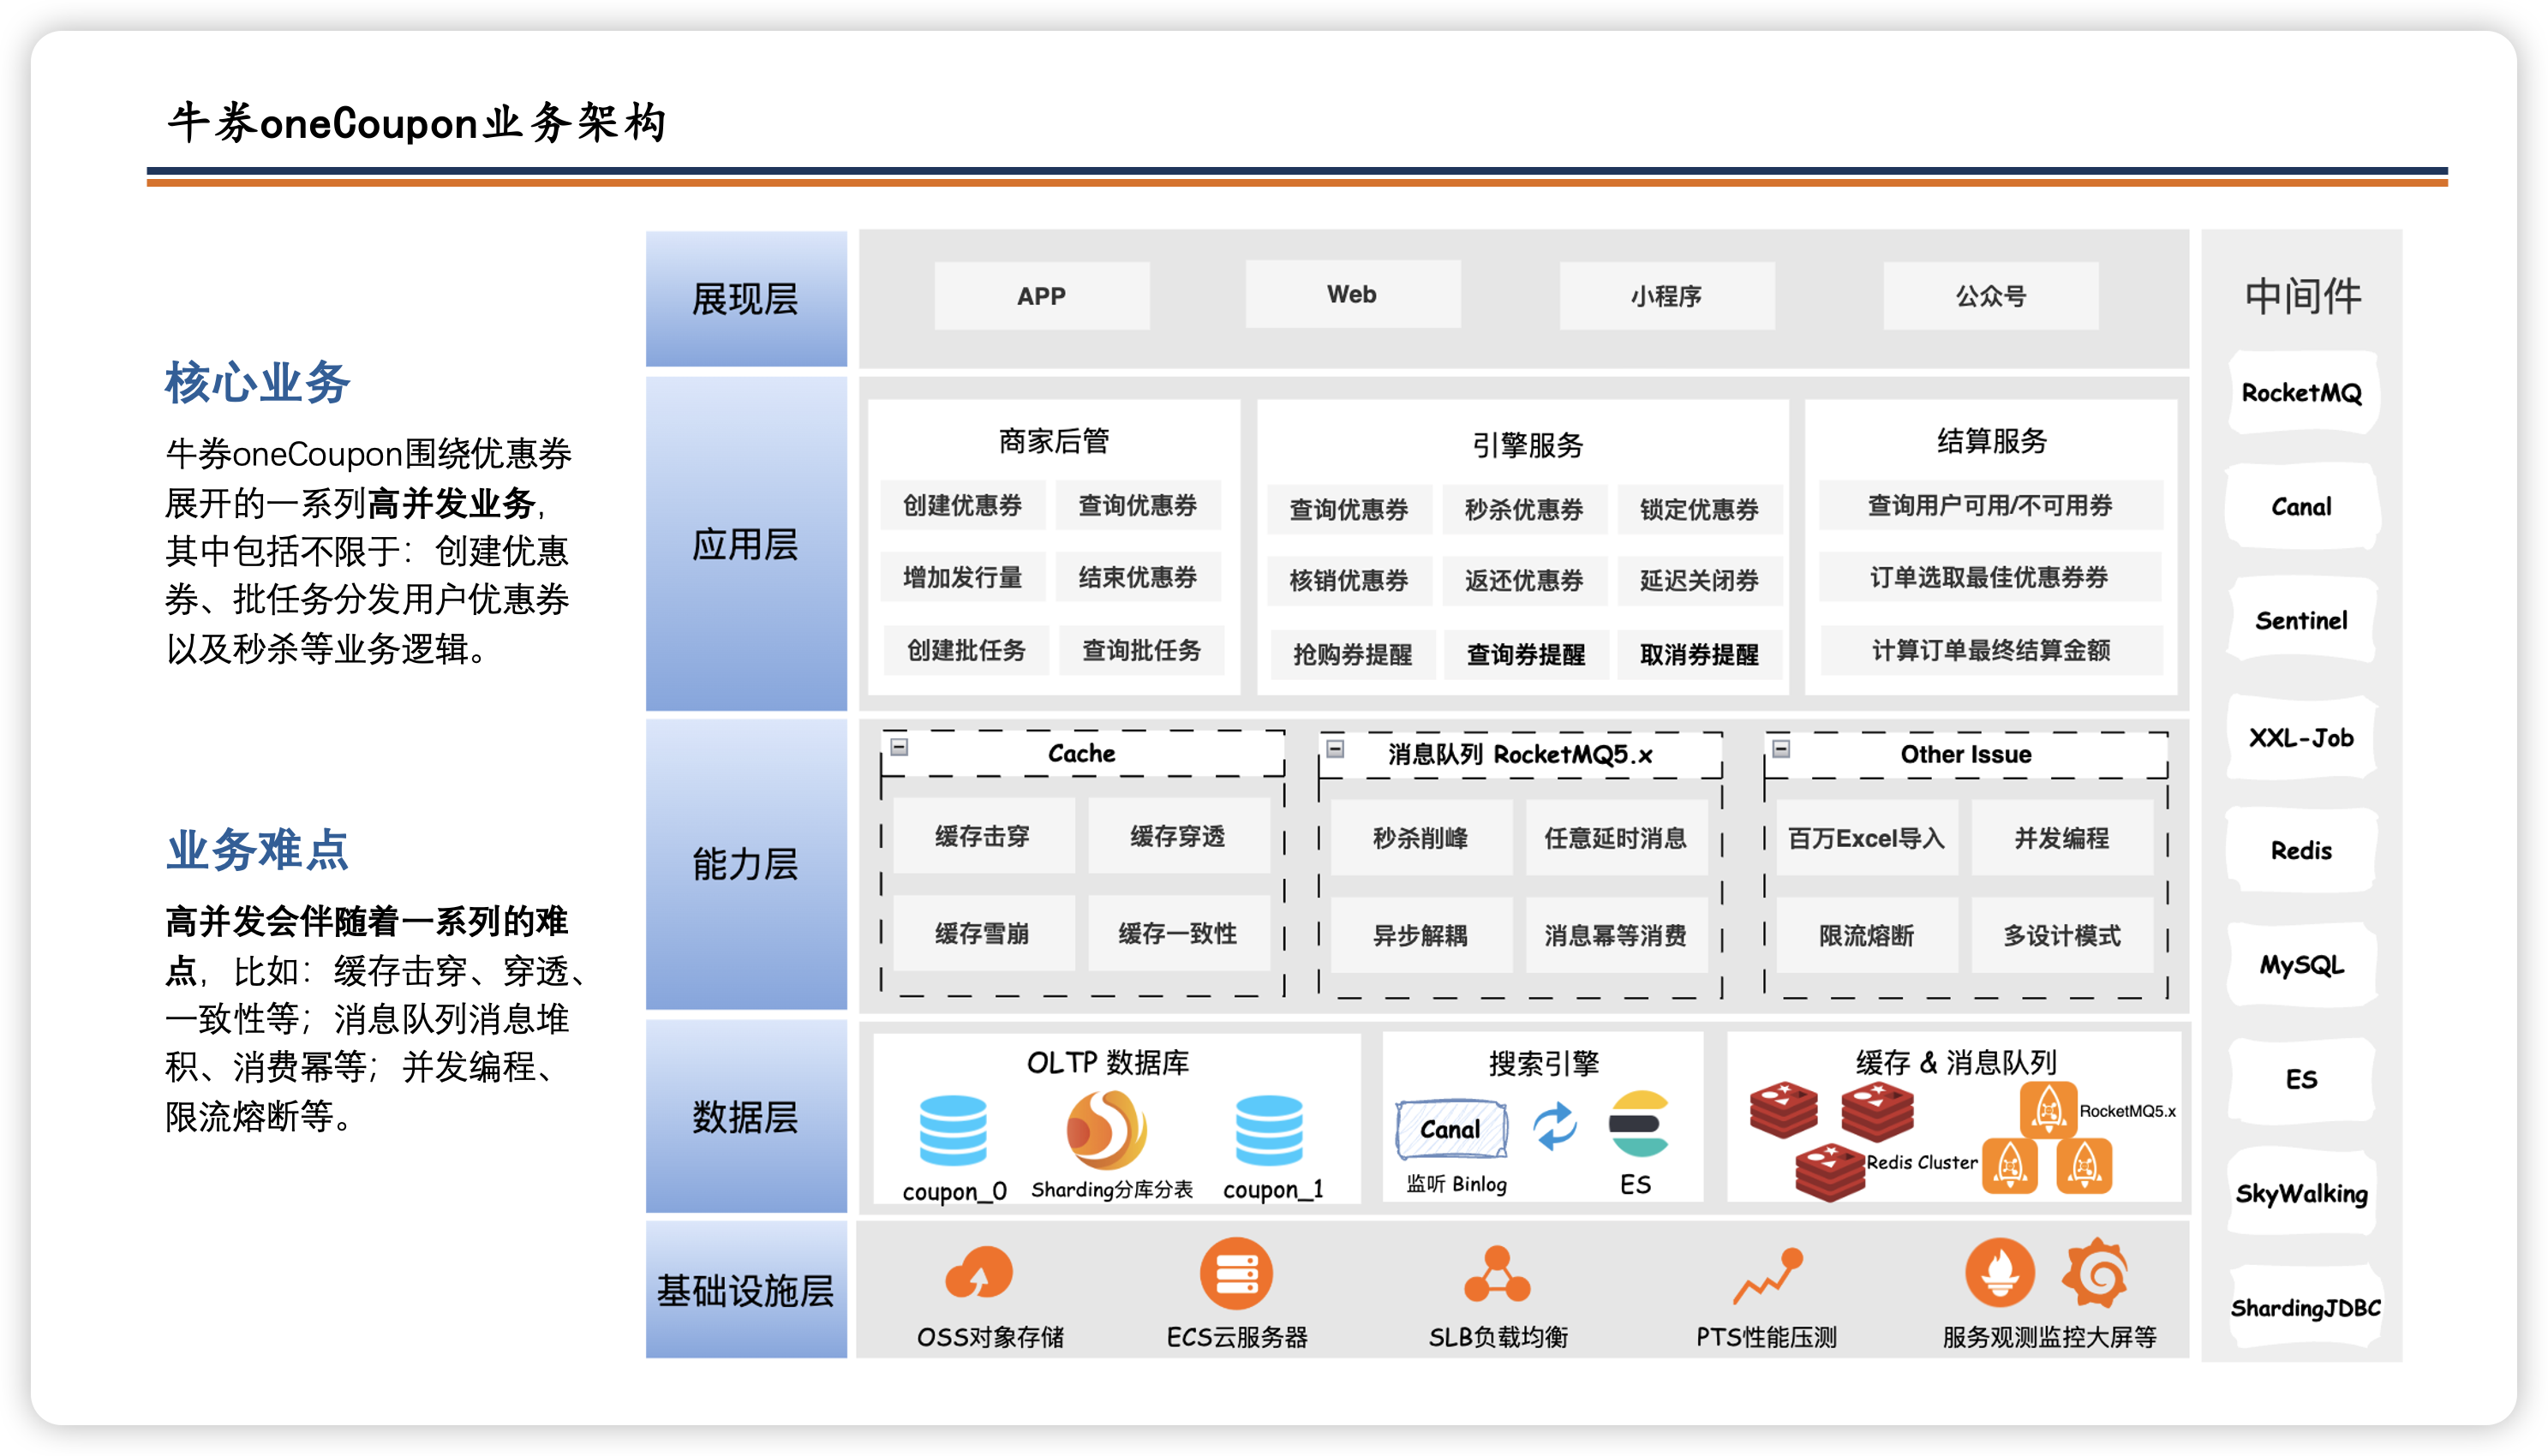Select the 展现层 layer label

[746, 299]
